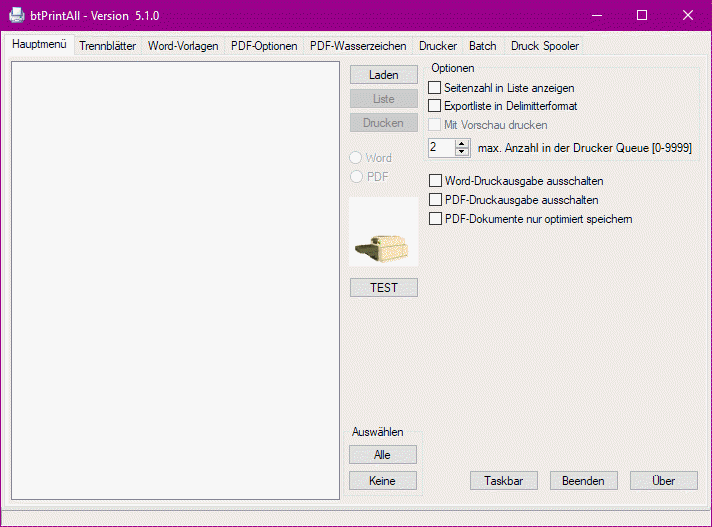Click the btPrintAll printer icon in title bar
The width and height of the screenshot is (712, 527).
(x=17, y=16)
